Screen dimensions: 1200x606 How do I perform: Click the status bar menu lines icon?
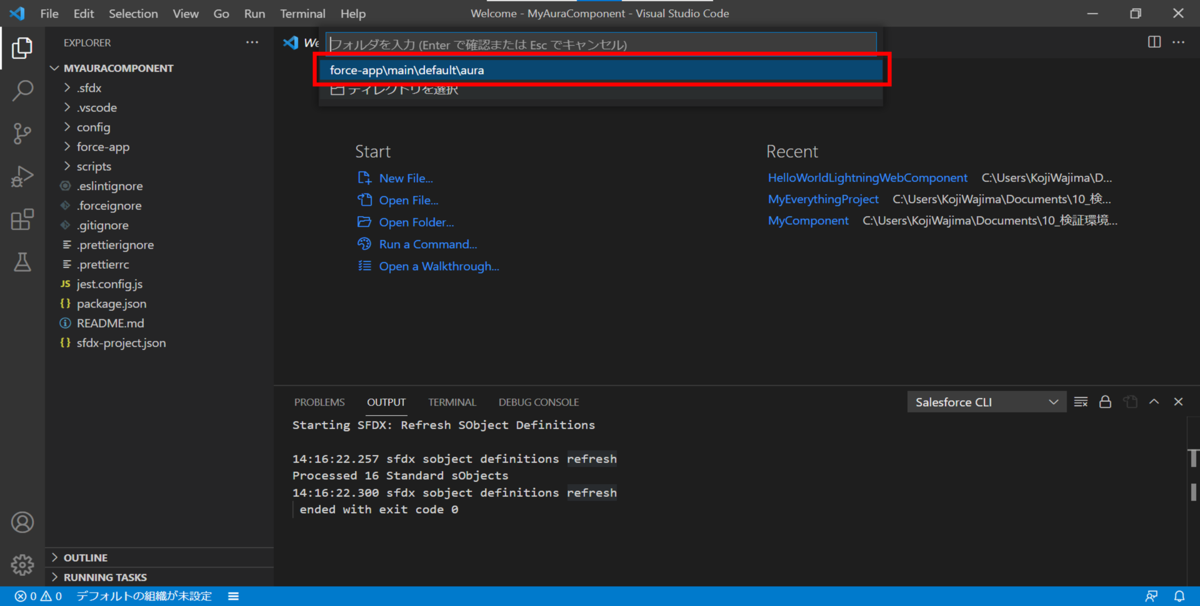tap(233, 596)
